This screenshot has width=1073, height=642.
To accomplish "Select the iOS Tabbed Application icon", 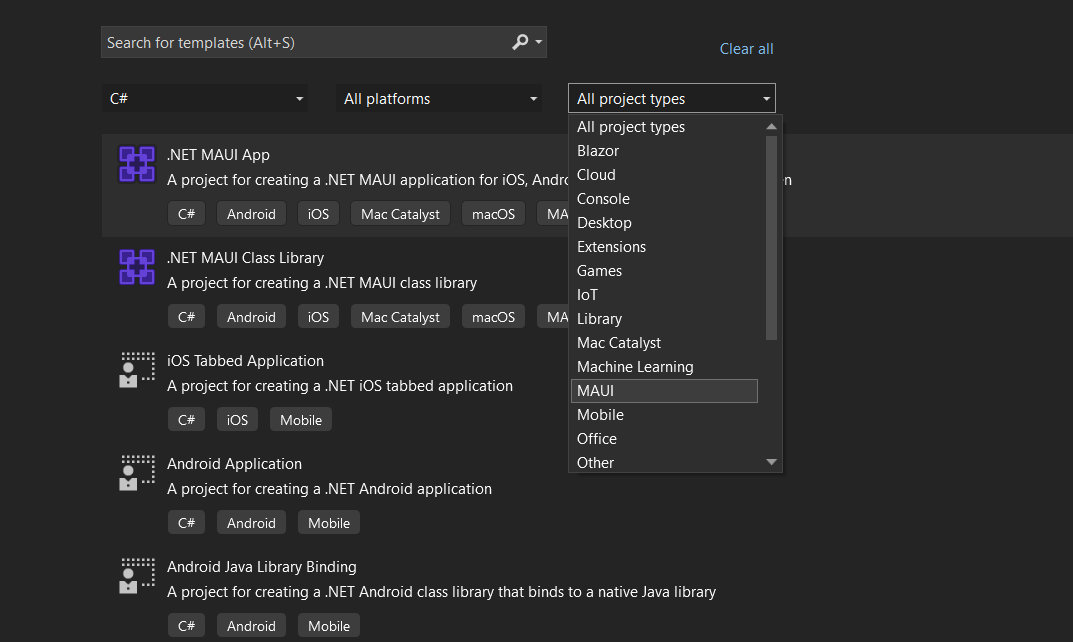I will pos(137,370).
